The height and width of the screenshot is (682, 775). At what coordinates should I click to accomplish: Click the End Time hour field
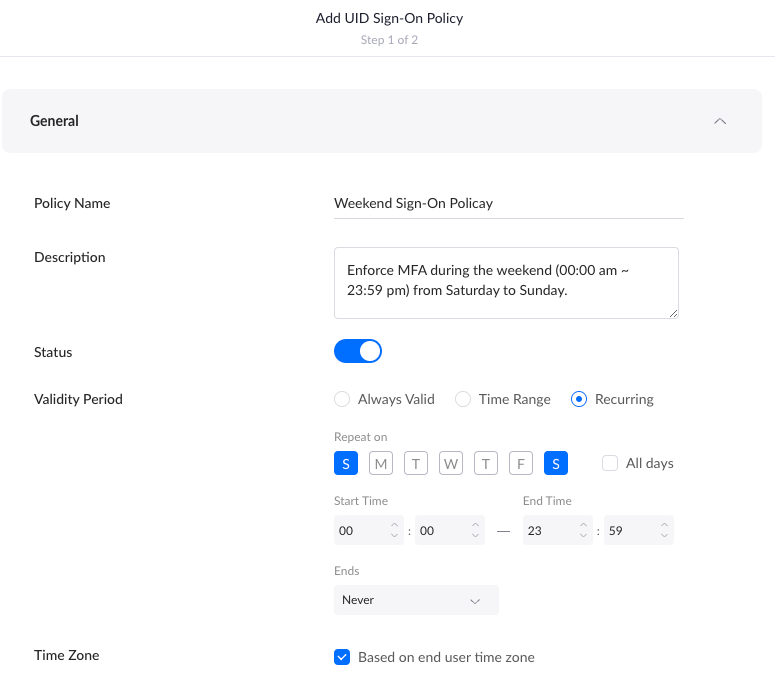click(x=546, y=531)
